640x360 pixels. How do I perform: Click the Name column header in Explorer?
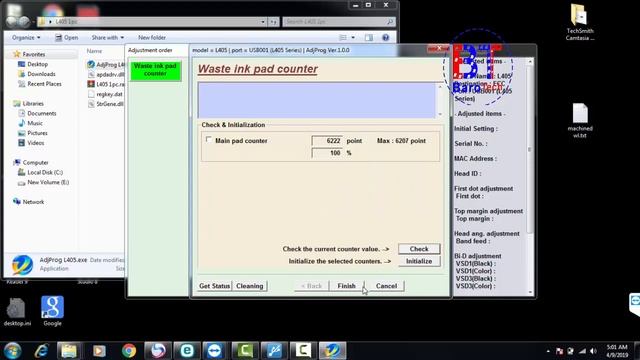[x=94, y=51]
